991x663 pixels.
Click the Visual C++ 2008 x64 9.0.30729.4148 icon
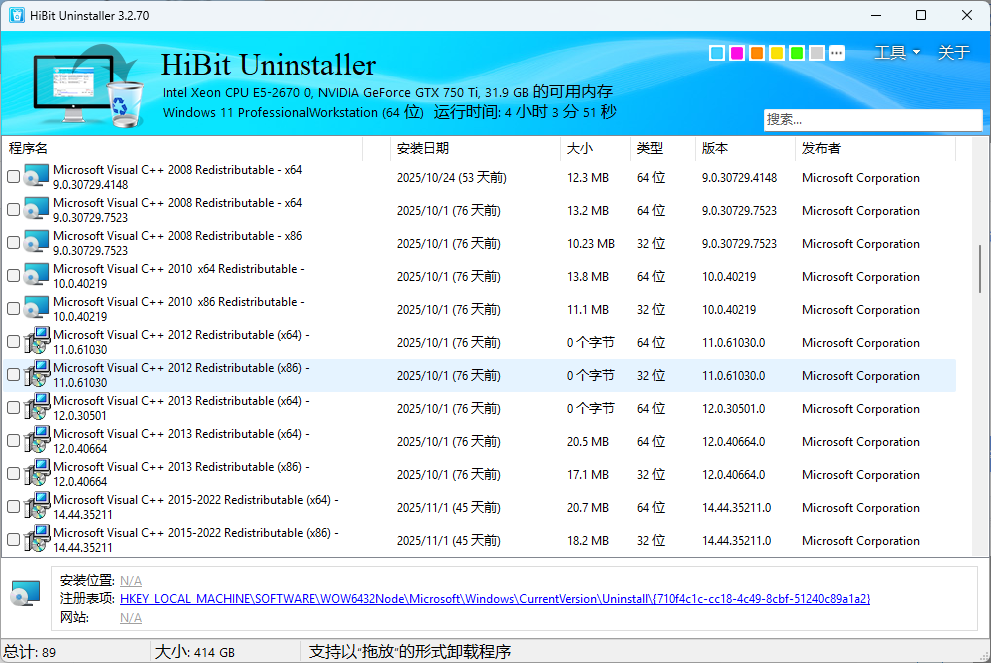(36, 177)
